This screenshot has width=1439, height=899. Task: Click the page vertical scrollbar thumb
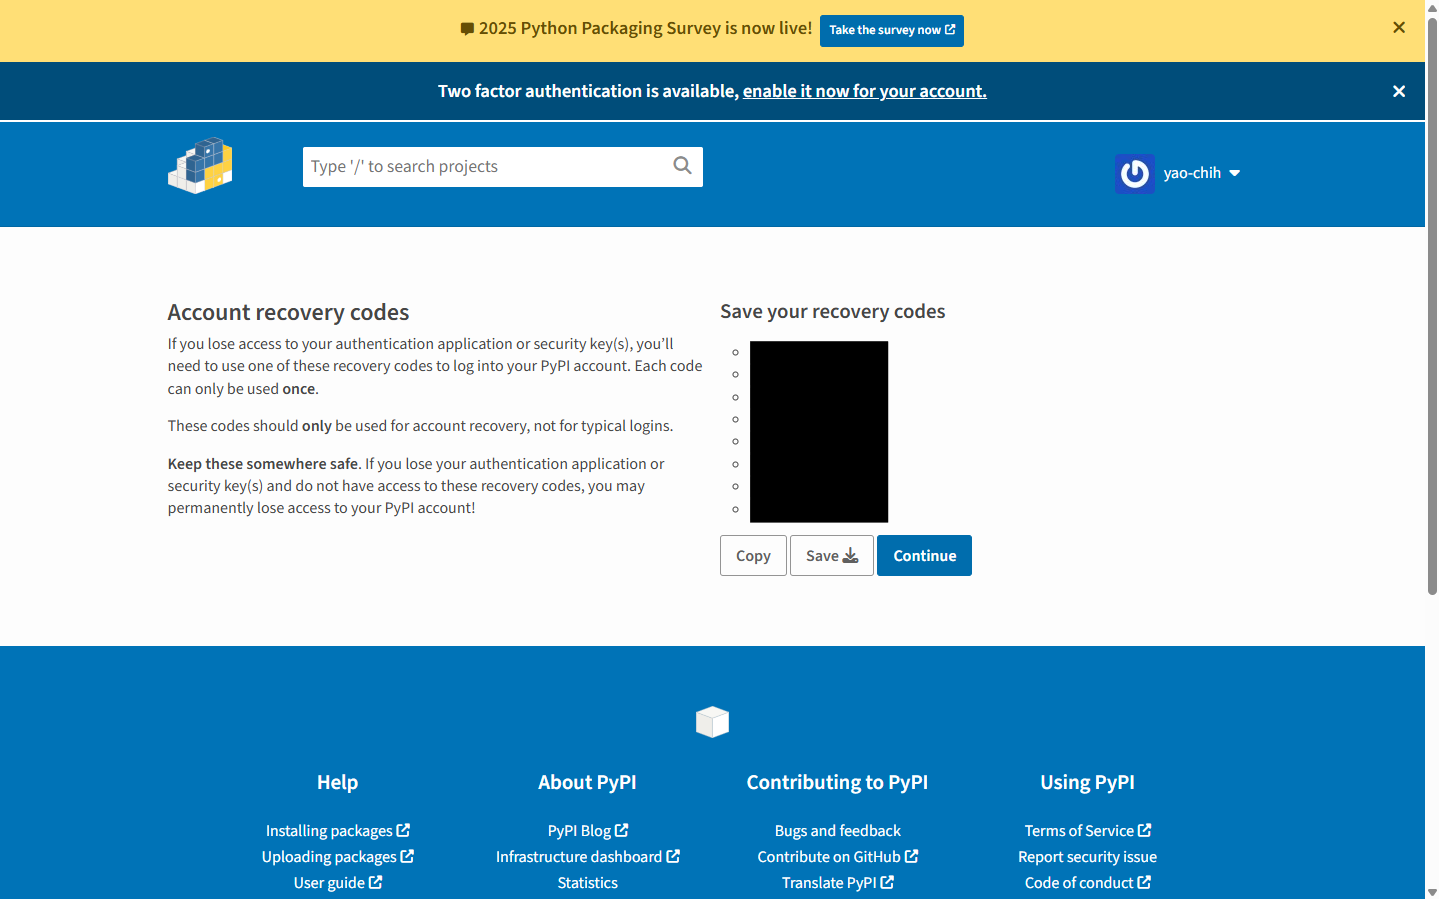pos(1432,305)
